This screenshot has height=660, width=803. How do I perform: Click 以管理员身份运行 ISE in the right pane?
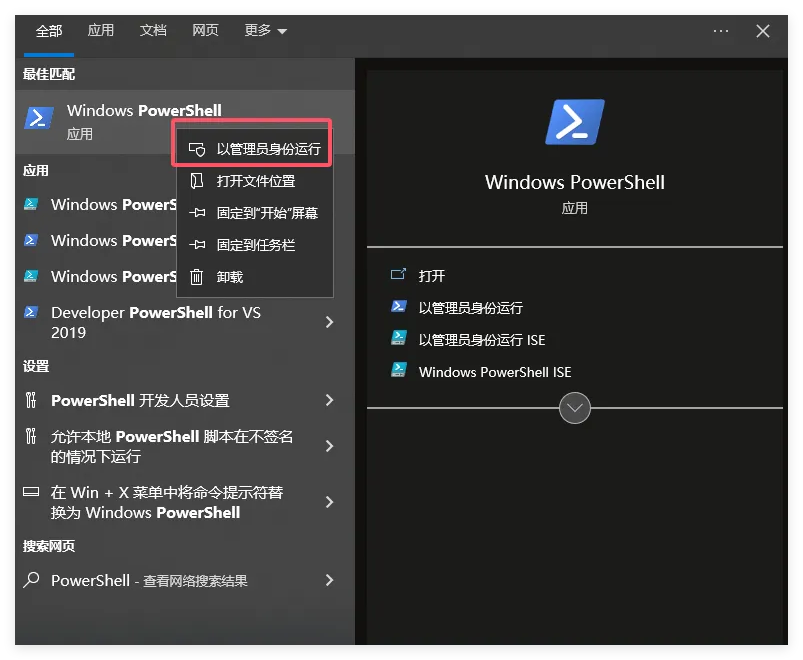coord(481,340)
